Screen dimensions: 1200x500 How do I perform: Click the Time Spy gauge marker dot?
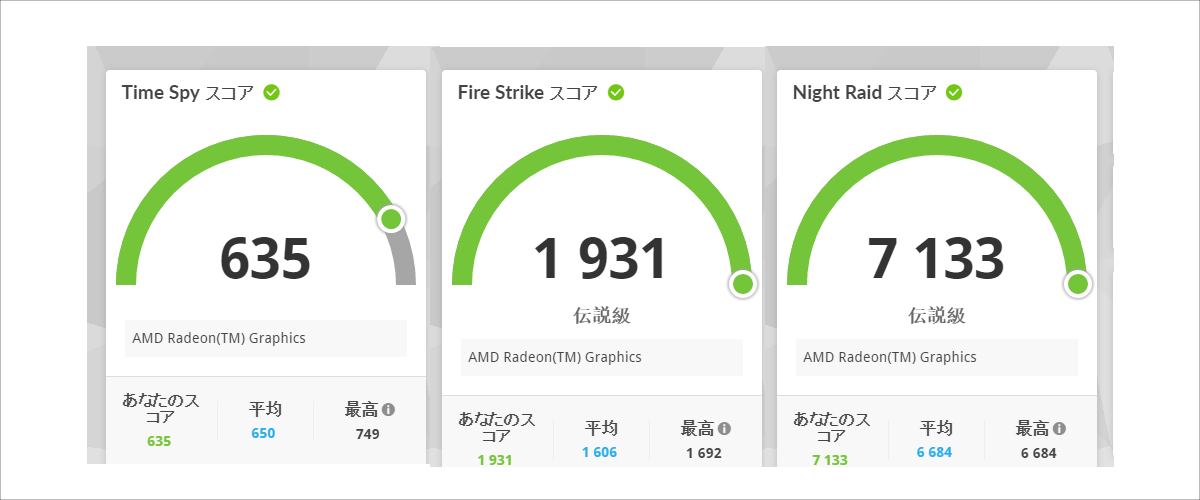point(391,219)
